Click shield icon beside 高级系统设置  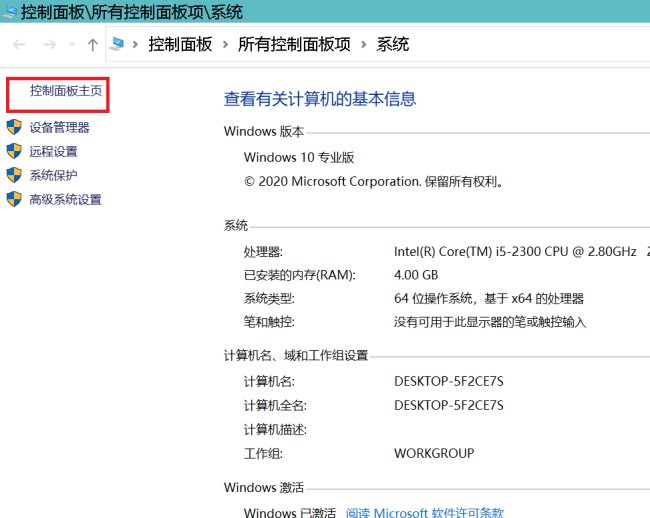click(x=14, y=199)
